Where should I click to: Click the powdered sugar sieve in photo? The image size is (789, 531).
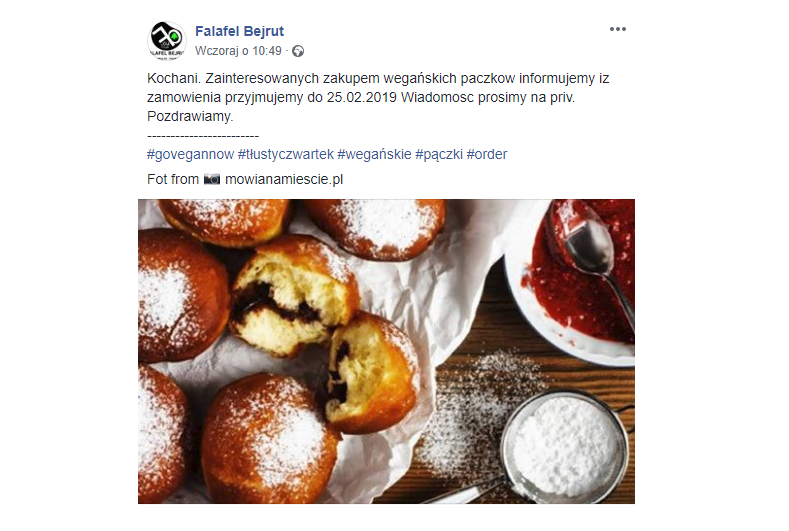(566, 447)
